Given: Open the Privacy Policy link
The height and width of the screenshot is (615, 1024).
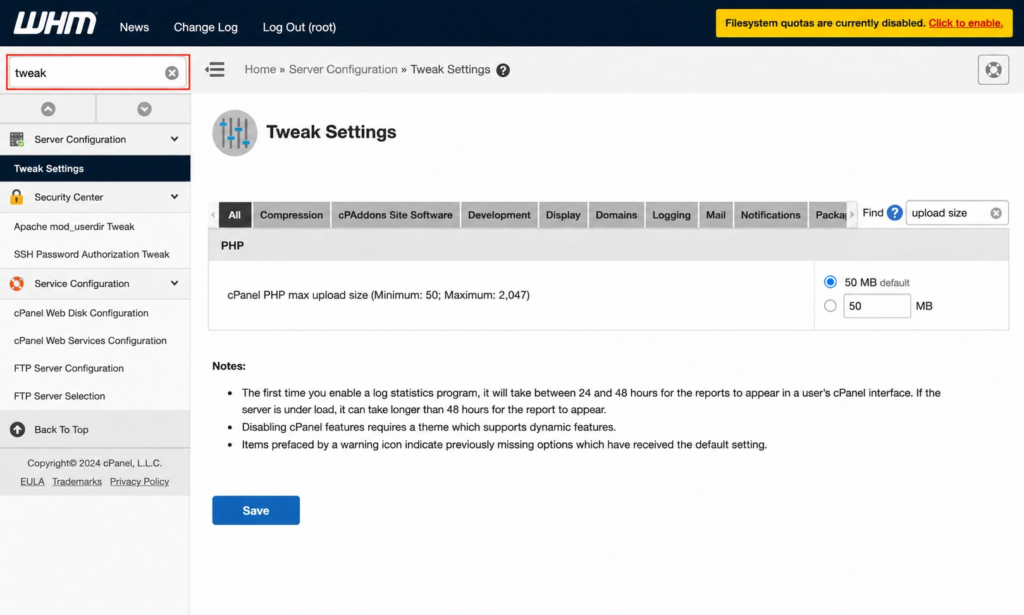Looking at the screenshot, I should [139, 481].
